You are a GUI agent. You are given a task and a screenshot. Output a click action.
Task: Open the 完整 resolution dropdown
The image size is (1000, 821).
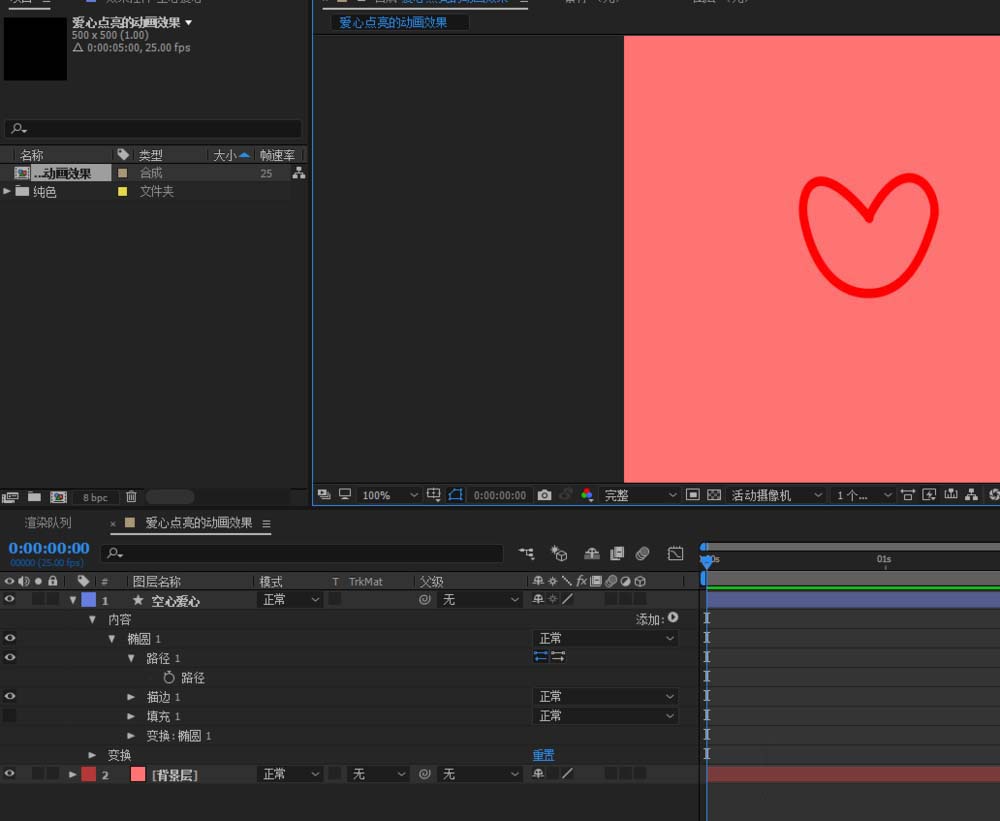(640, 495)
